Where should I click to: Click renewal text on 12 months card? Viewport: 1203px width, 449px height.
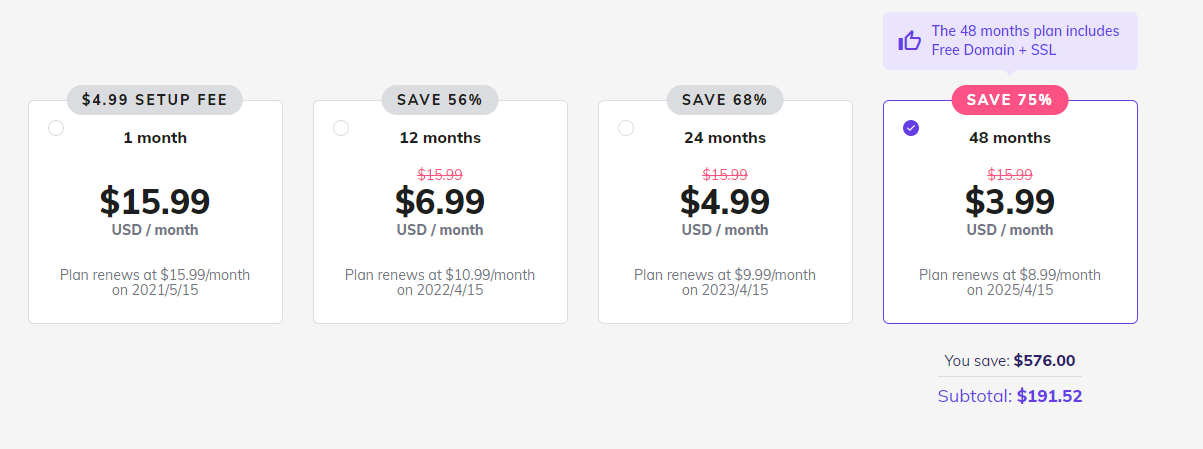(440, 282)
